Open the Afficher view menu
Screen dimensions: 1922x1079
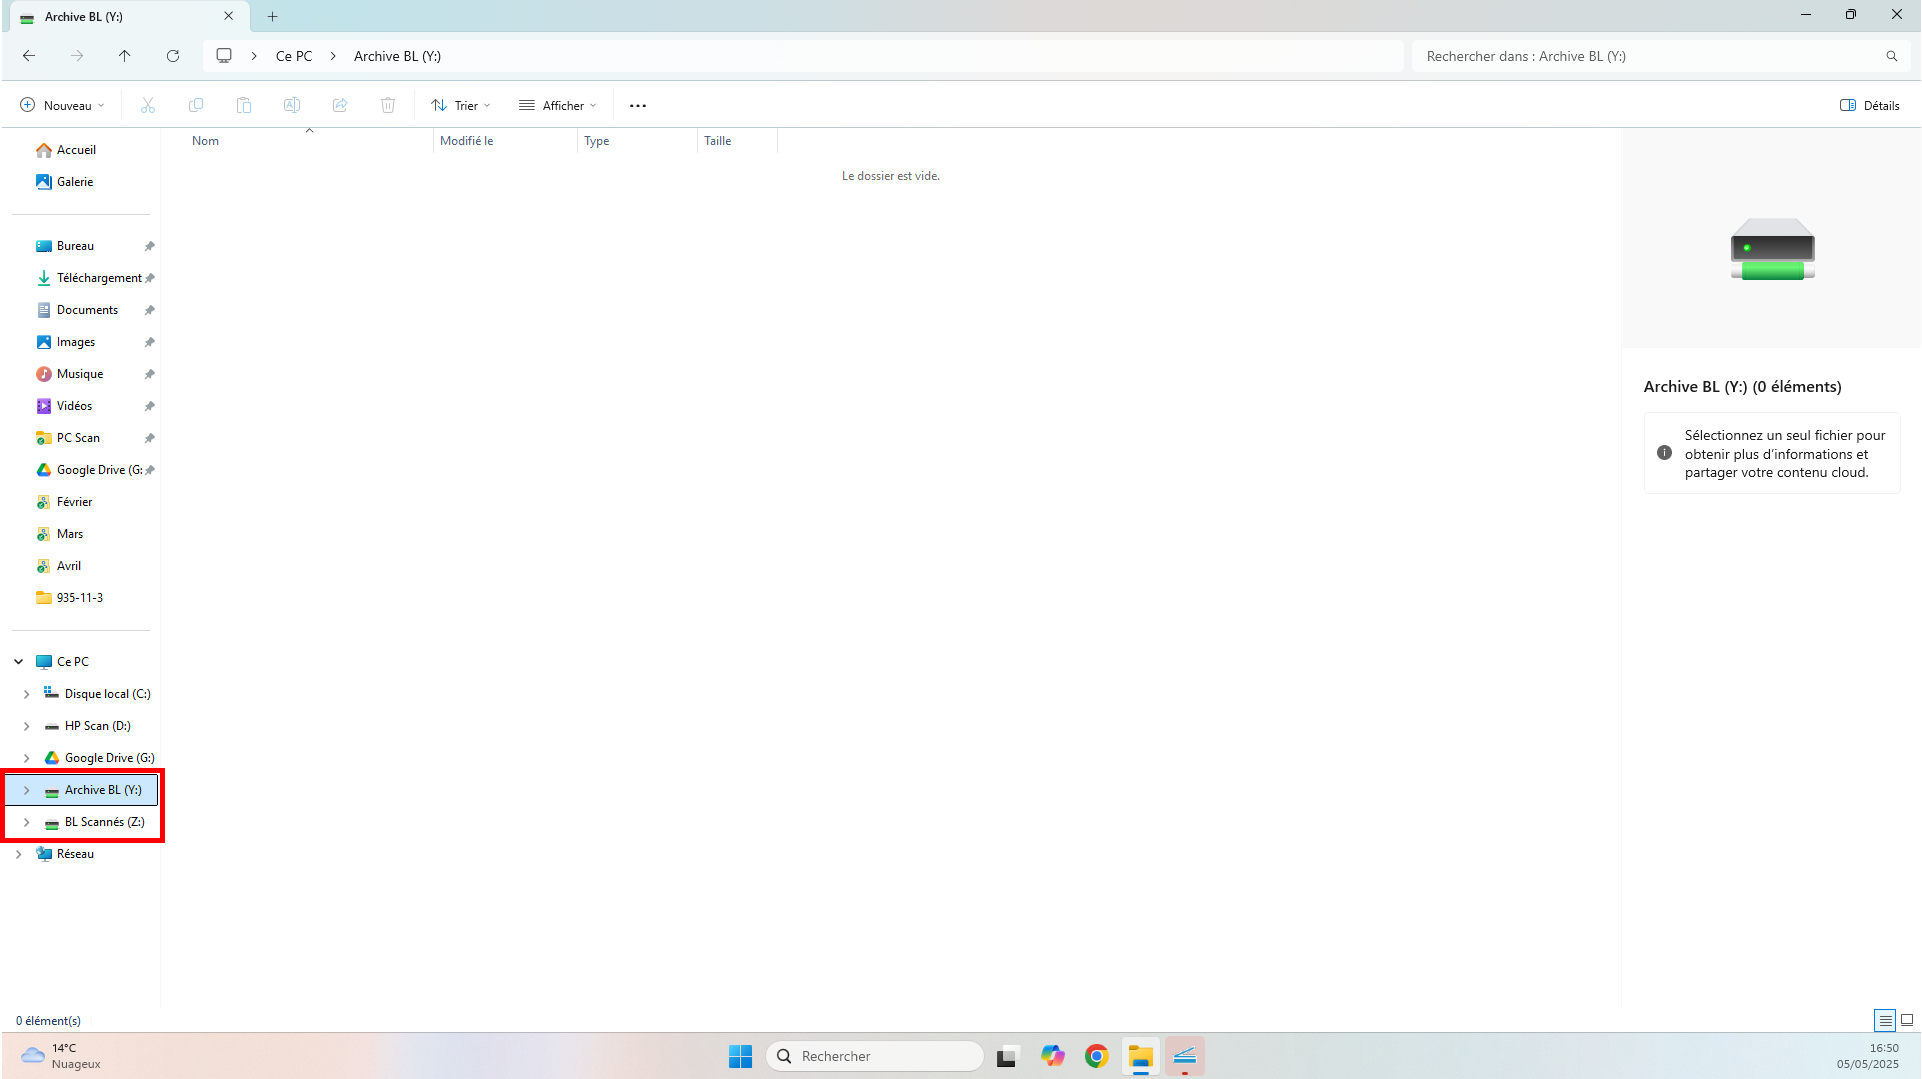pos(557,105)
